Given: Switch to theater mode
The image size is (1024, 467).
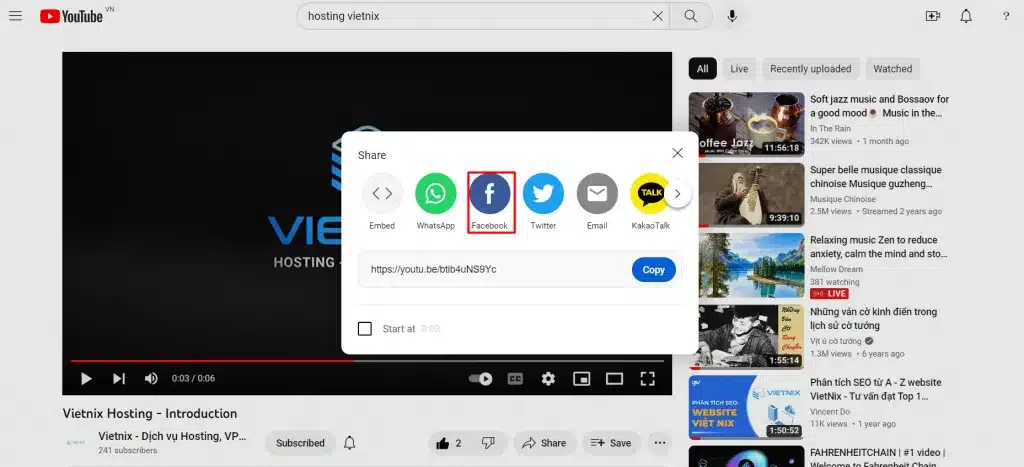Looking at the screenshot, I should (x=615, y=378).
